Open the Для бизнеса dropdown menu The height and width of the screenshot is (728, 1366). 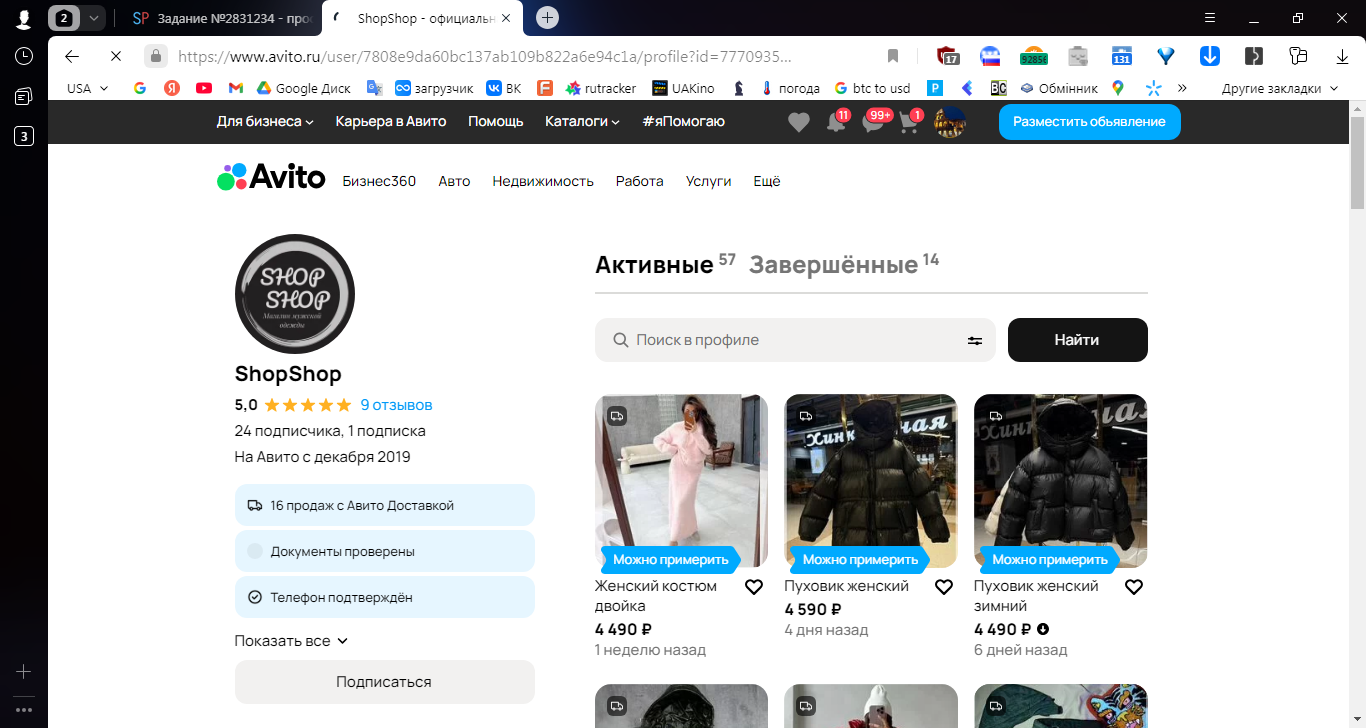(265, 121)
